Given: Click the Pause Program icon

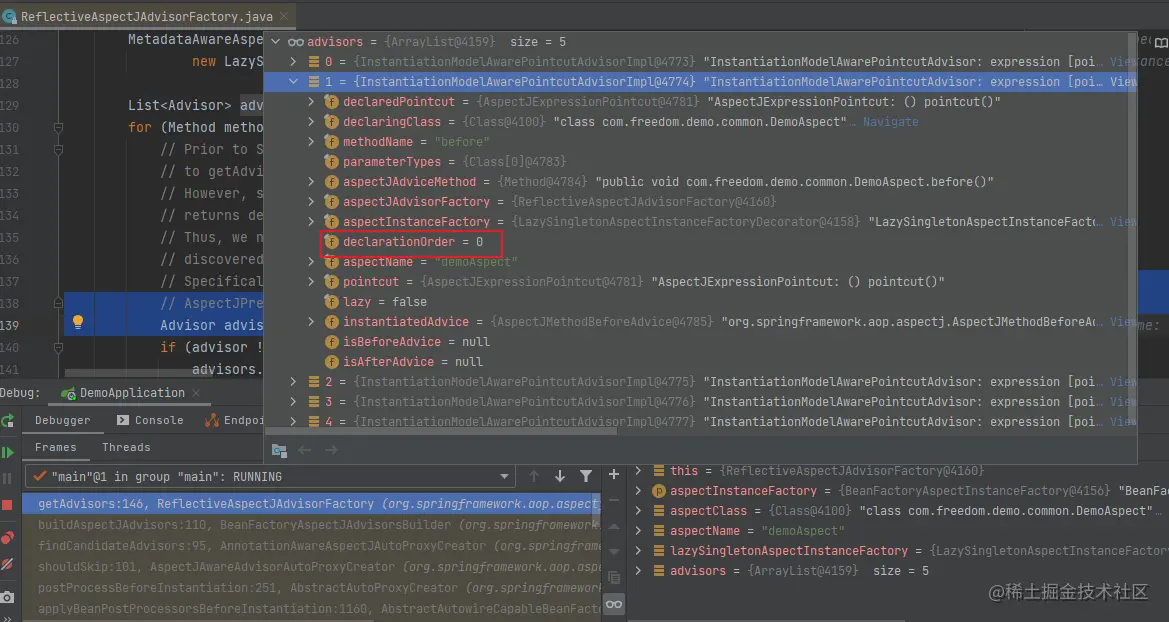Looking at the screenshot, I should 7,478.
